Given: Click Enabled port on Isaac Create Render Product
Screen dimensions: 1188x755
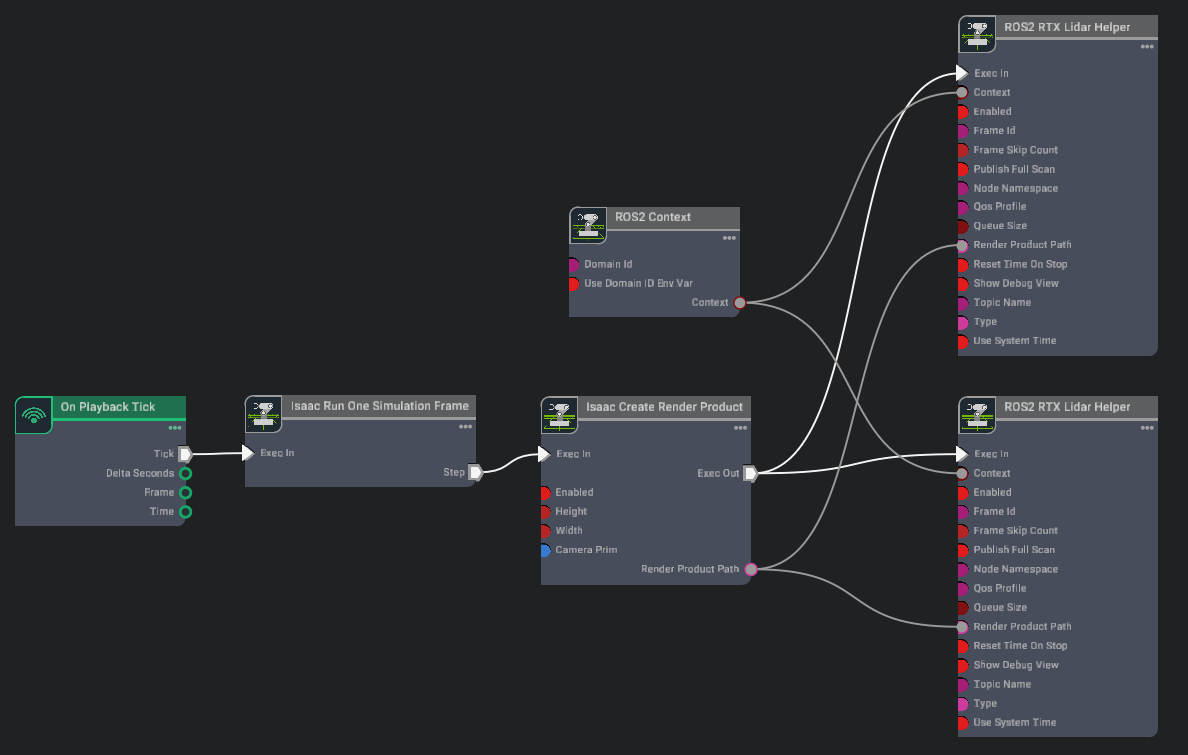Looking at the screenshot, I should (545, 493).
